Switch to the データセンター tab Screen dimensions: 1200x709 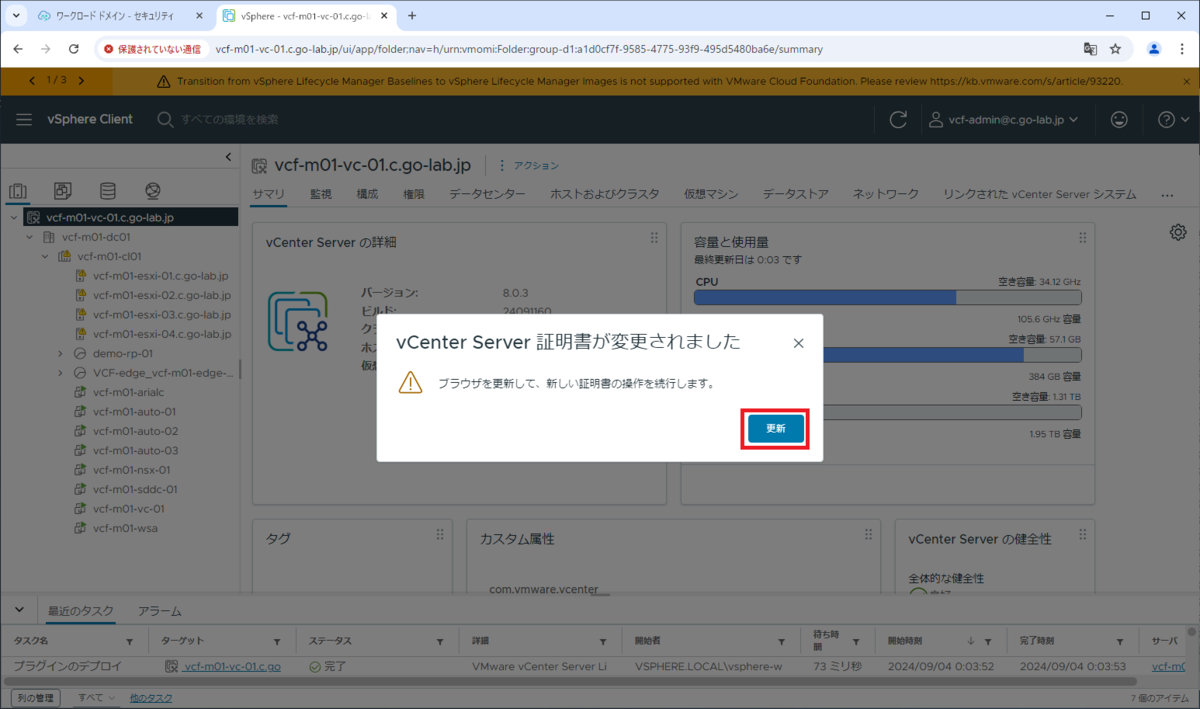[x=487, y=194]
